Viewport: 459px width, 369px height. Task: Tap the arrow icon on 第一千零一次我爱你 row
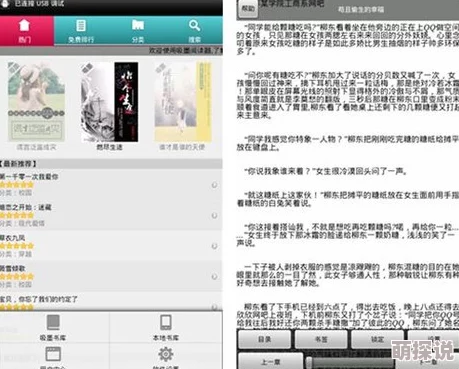214,185
